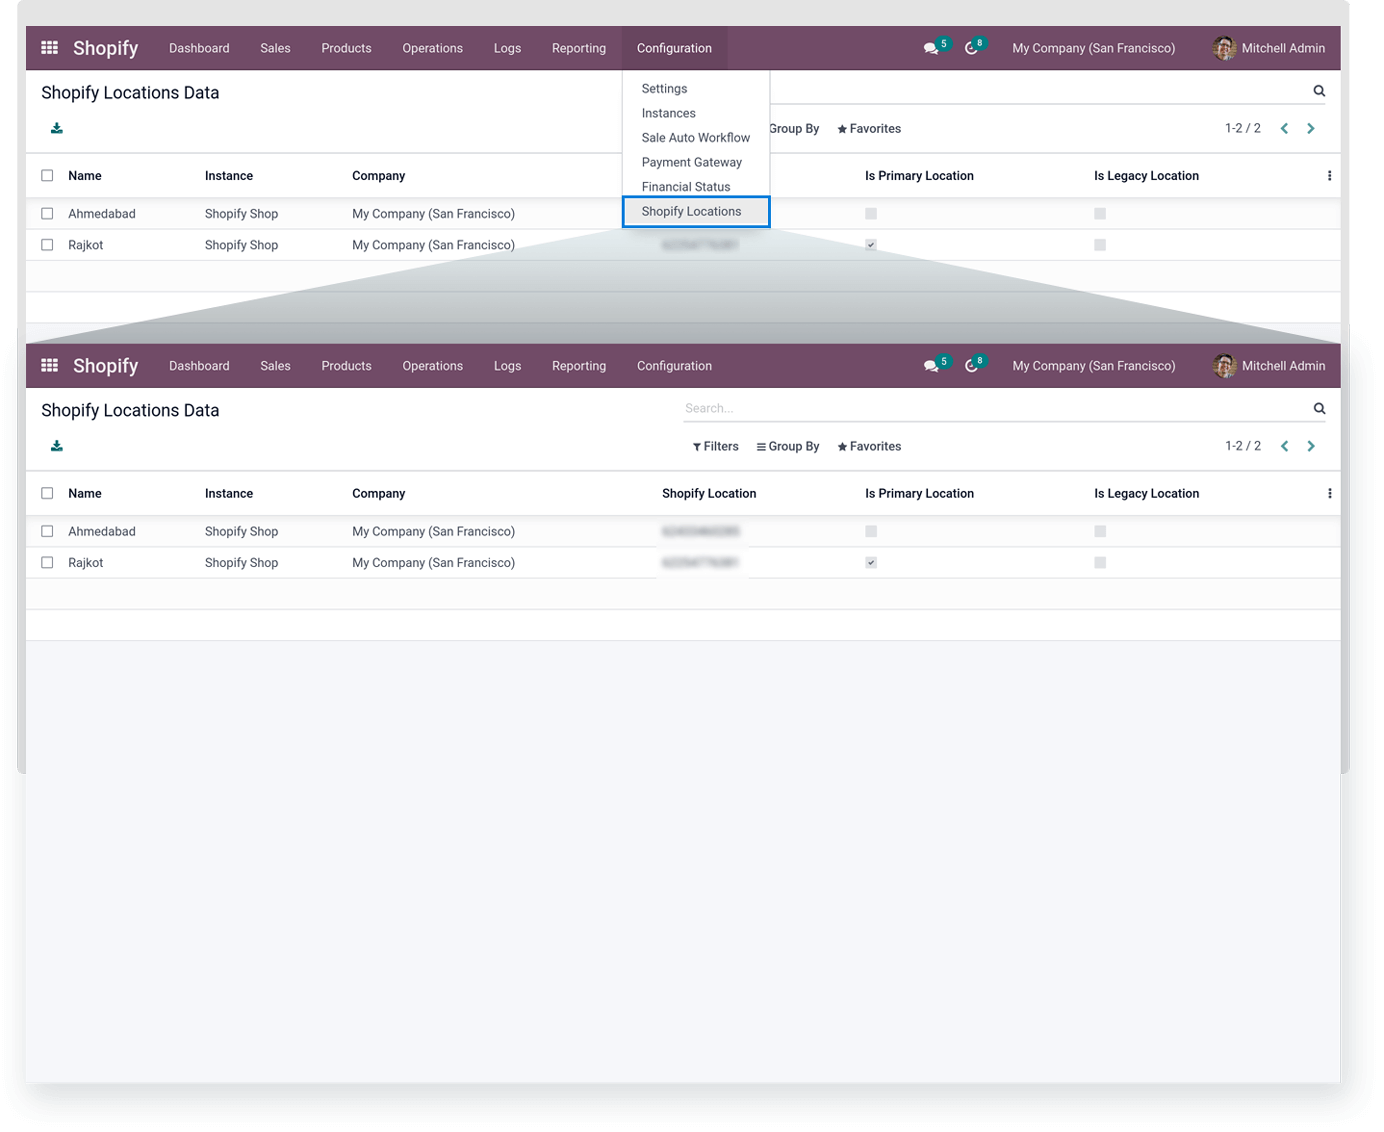Click export download icon in upper screenshot
This screenshot has height=1132, width=1384.
pyautogui.click(x=57, y=128)
